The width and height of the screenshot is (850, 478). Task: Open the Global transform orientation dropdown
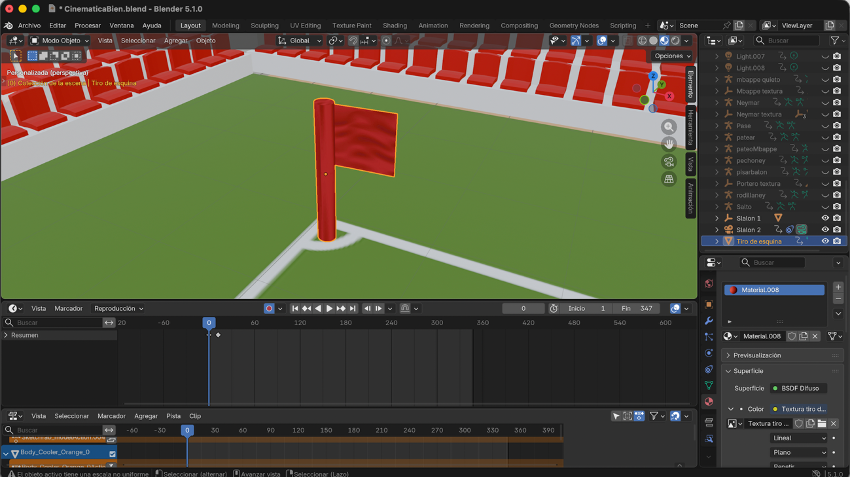[299, 41]
